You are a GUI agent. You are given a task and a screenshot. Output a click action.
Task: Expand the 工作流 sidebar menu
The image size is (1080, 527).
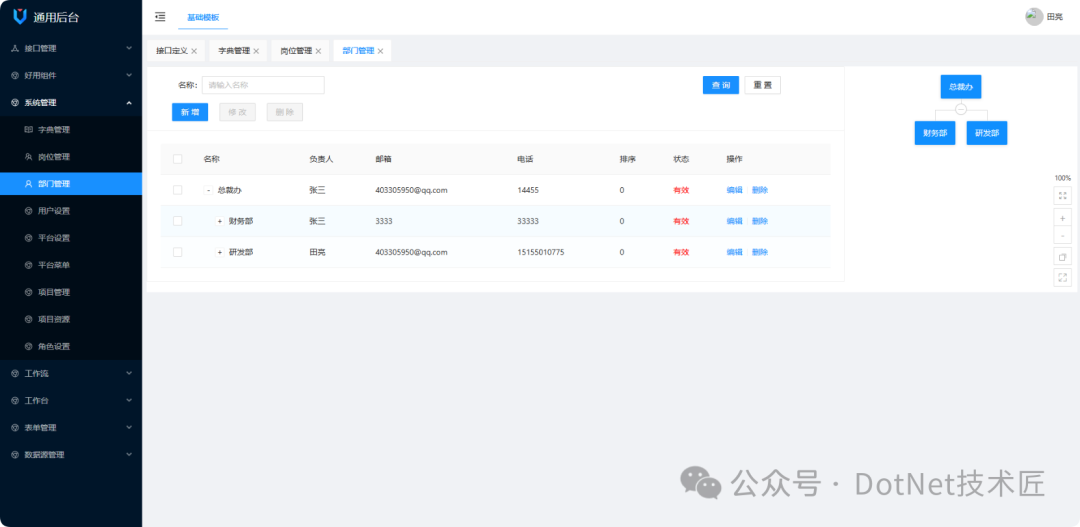point(70,373)
